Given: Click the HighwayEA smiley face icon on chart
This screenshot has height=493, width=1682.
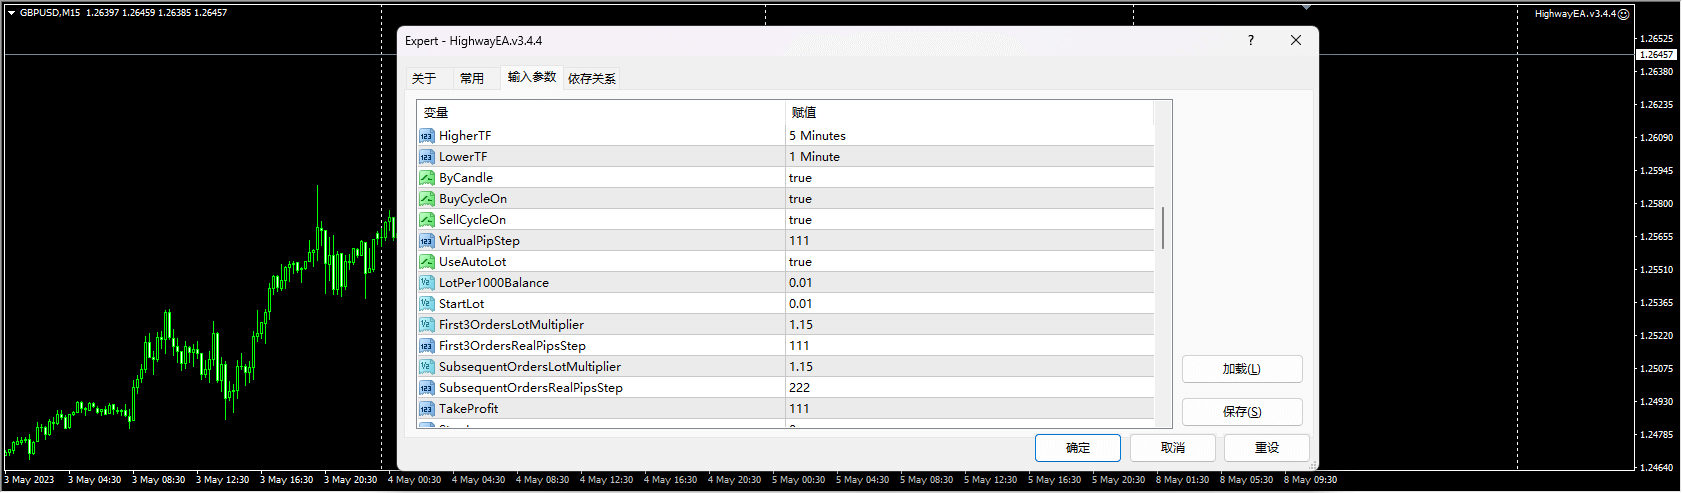Looking at the screenshot, I should click(1624, 14).
